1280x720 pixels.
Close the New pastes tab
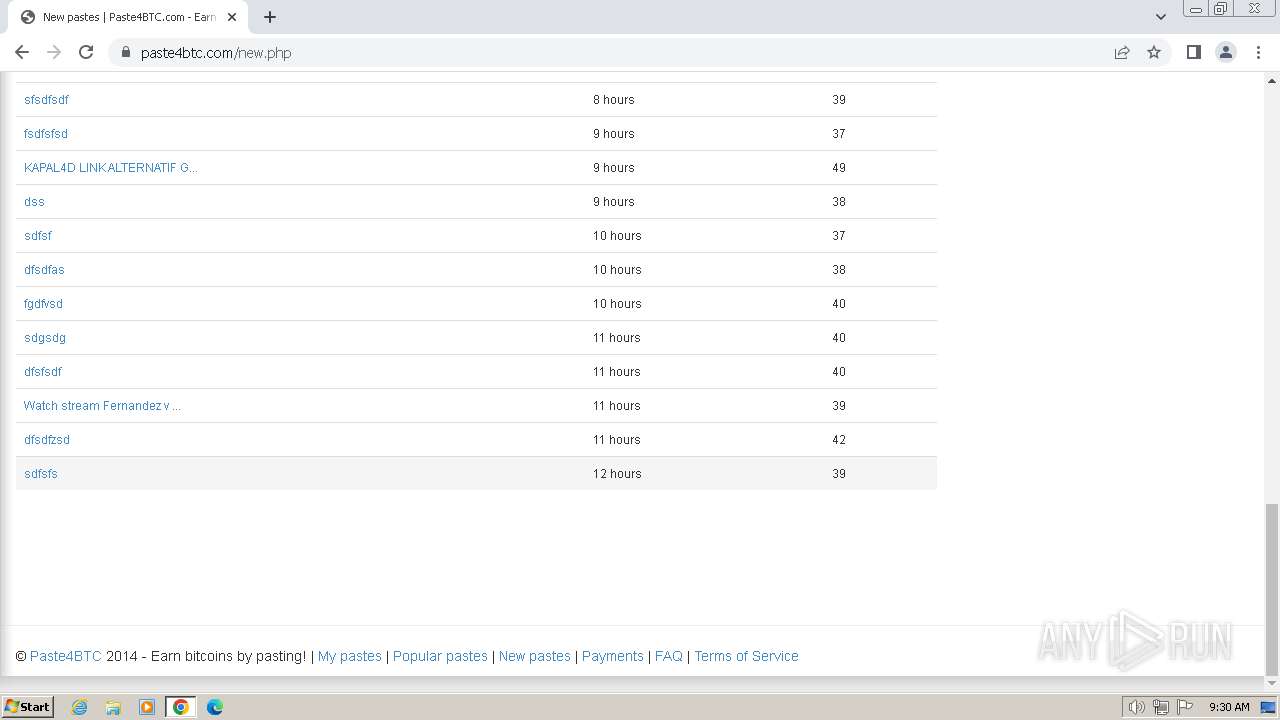(232, 17)
